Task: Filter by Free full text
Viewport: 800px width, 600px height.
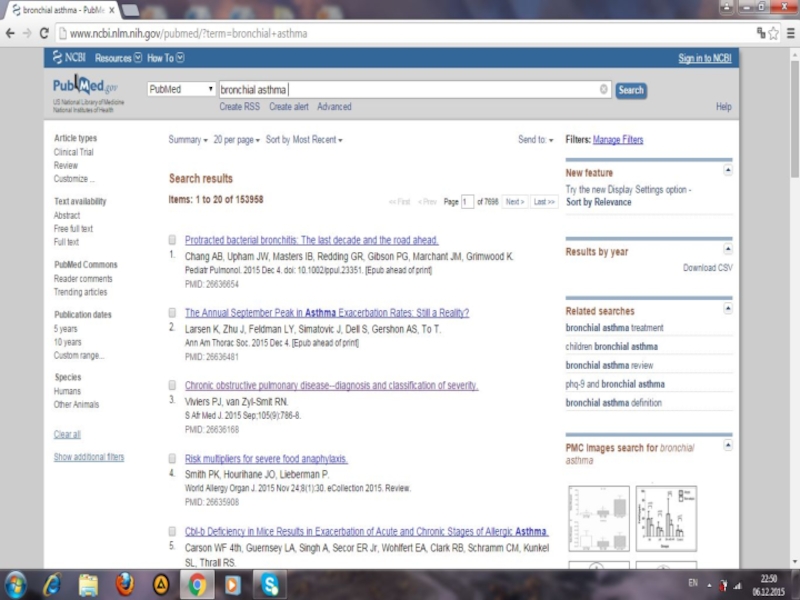Action: 73,229
